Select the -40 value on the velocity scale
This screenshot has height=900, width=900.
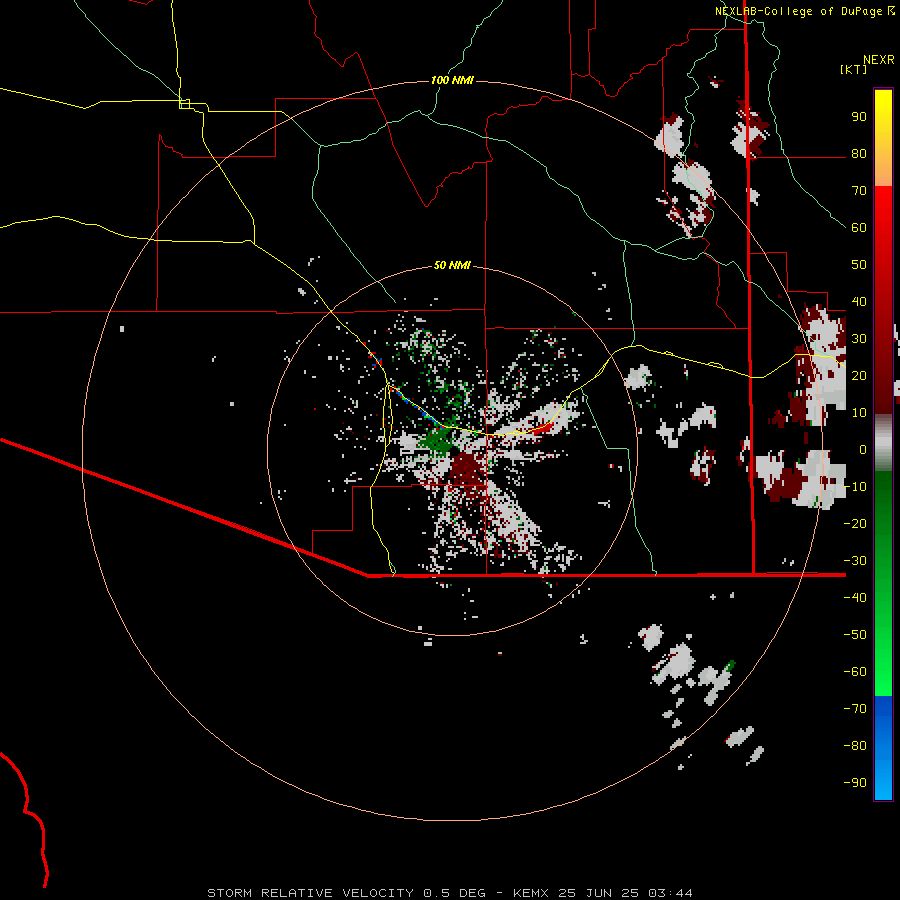tap(855, 598)
